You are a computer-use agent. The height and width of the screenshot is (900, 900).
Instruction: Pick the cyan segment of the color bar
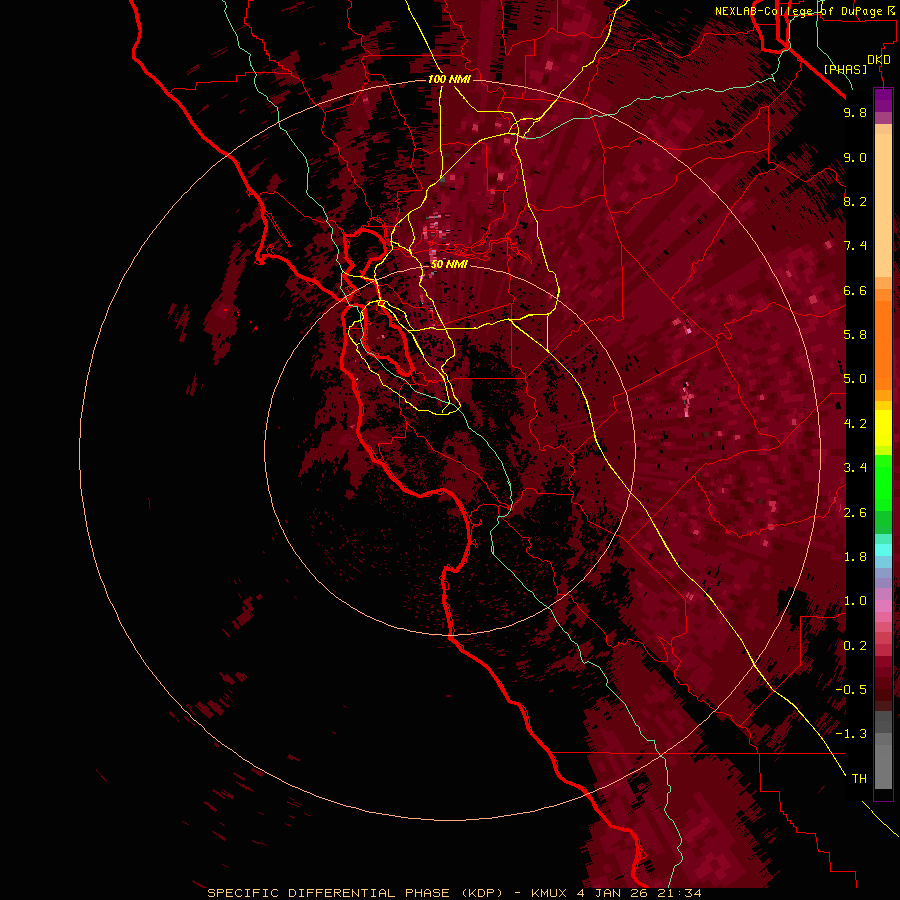pos(883,550)
